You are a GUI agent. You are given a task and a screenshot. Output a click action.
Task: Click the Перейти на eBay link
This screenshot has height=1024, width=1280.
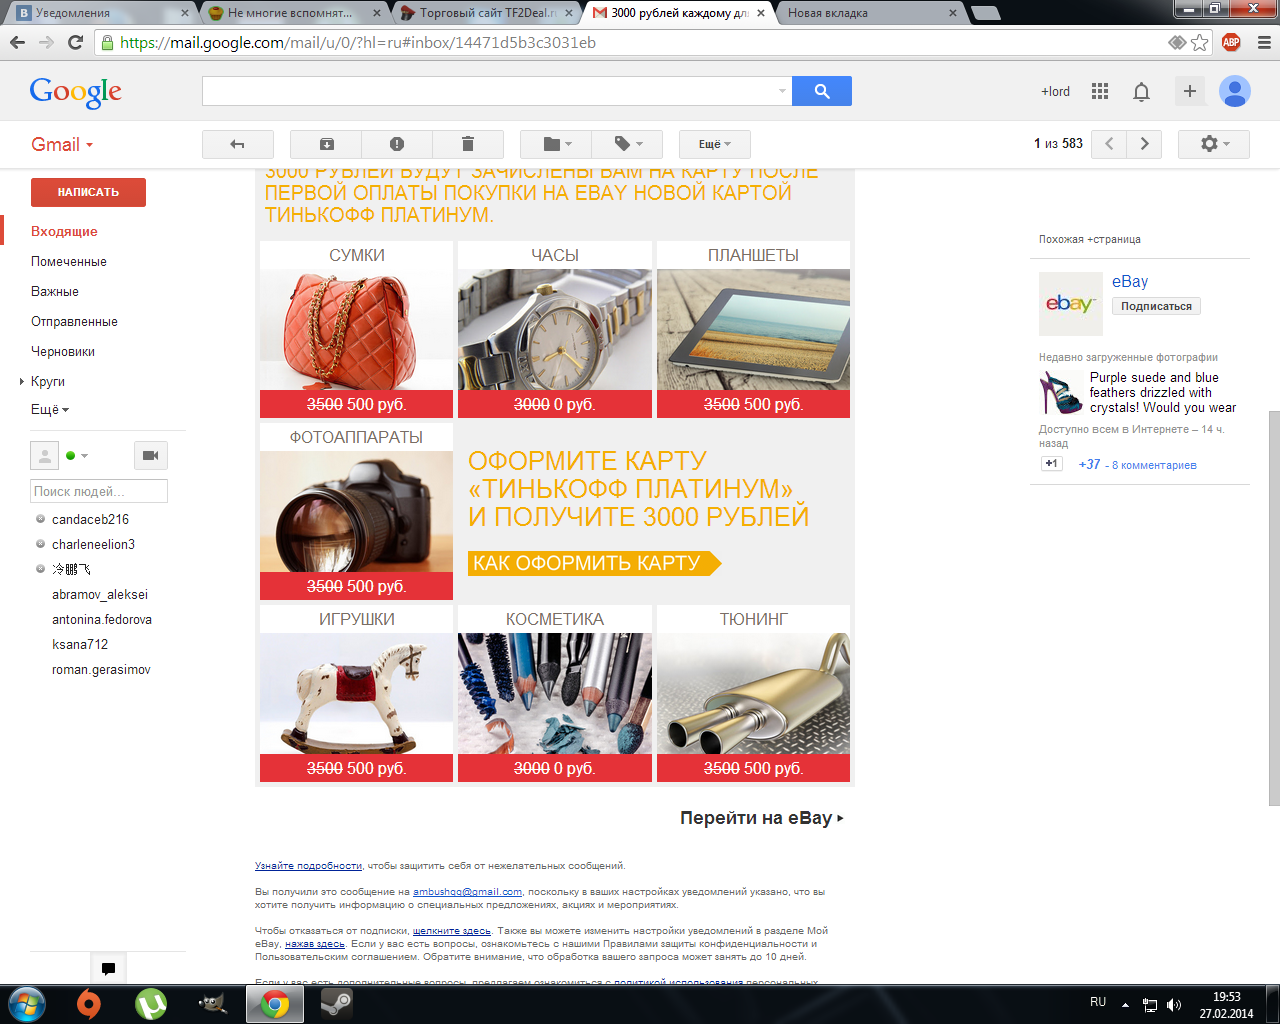click(x=762, y=818)
